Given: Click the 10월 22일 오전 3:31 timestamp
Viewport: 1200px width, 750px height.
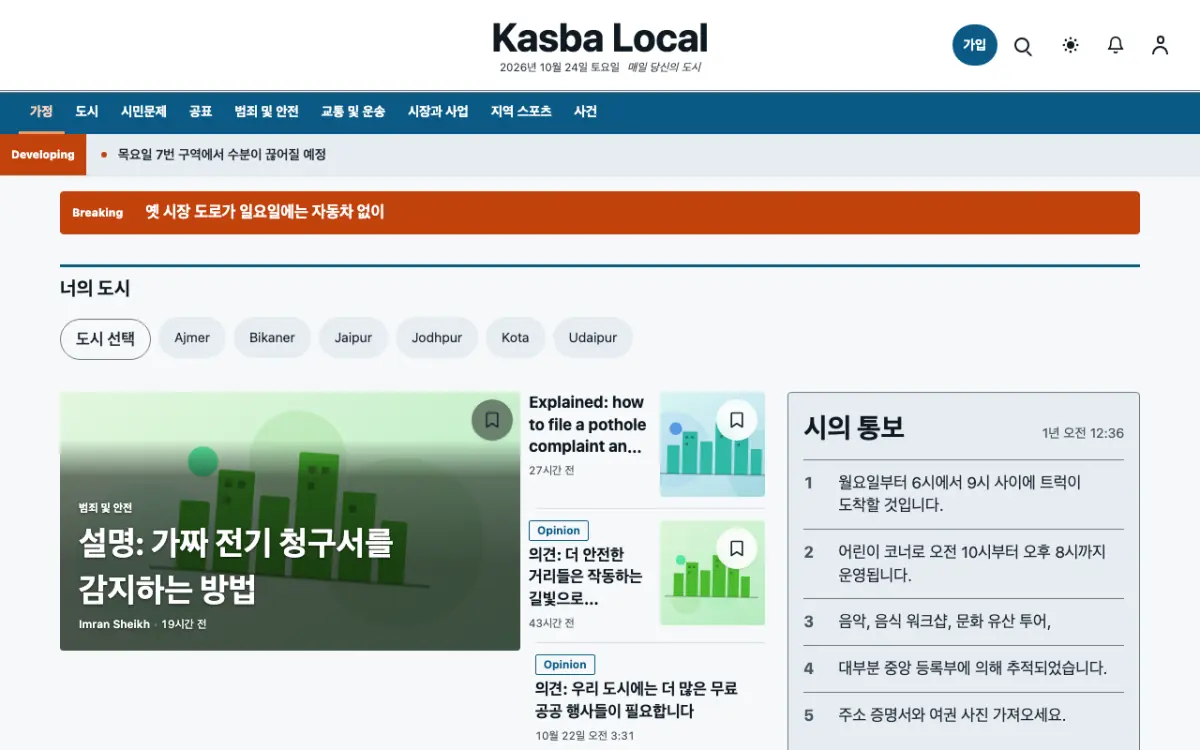Looking at the screenshot, I should pyautogui.click(x=585, y=736).
